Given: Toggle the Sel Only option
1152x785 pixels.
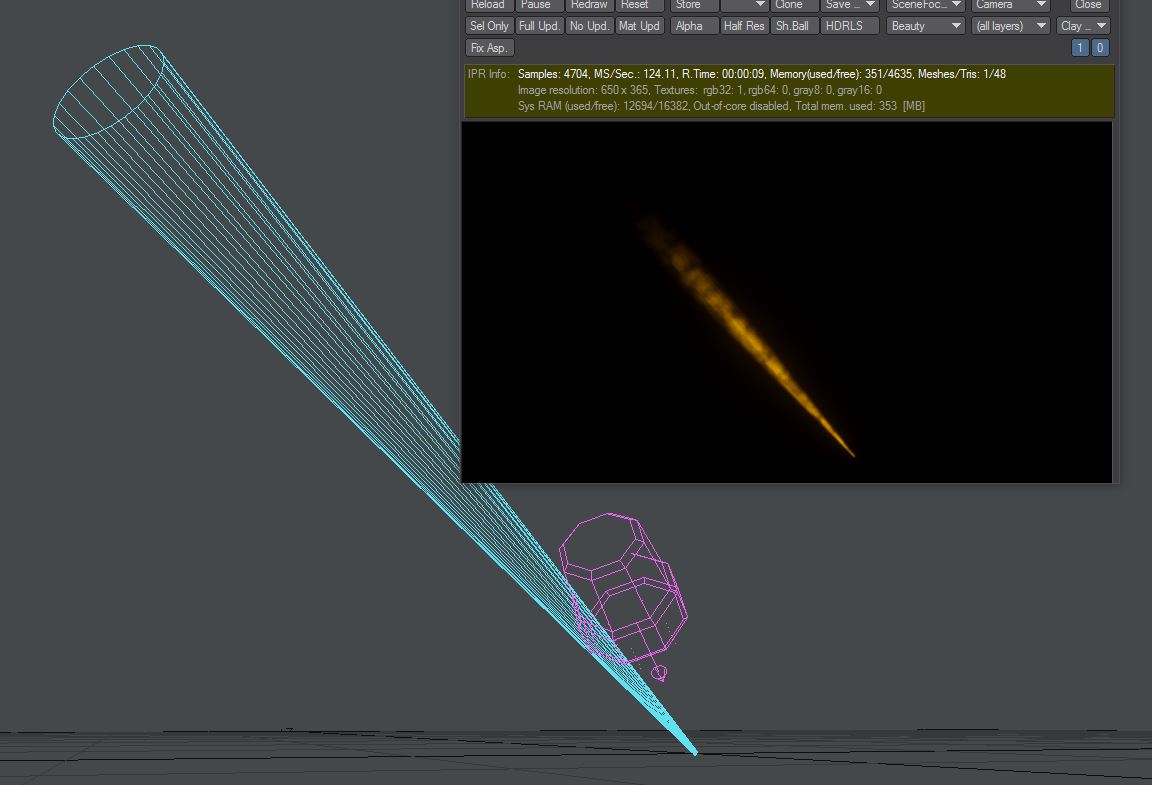Looking at the screenshot, I should coord(489,26).
